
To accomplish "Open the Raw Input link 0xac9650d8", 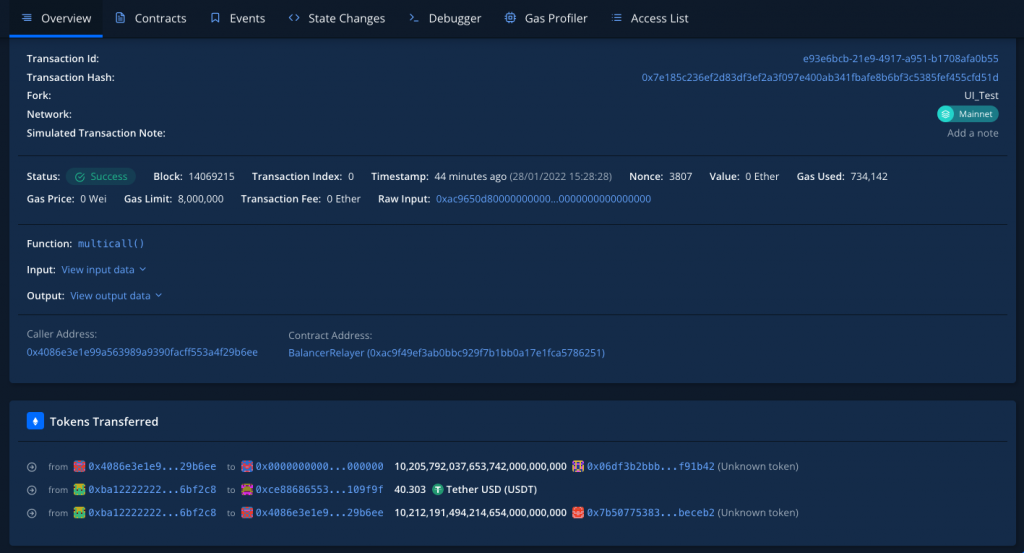I will pos(543,199).
